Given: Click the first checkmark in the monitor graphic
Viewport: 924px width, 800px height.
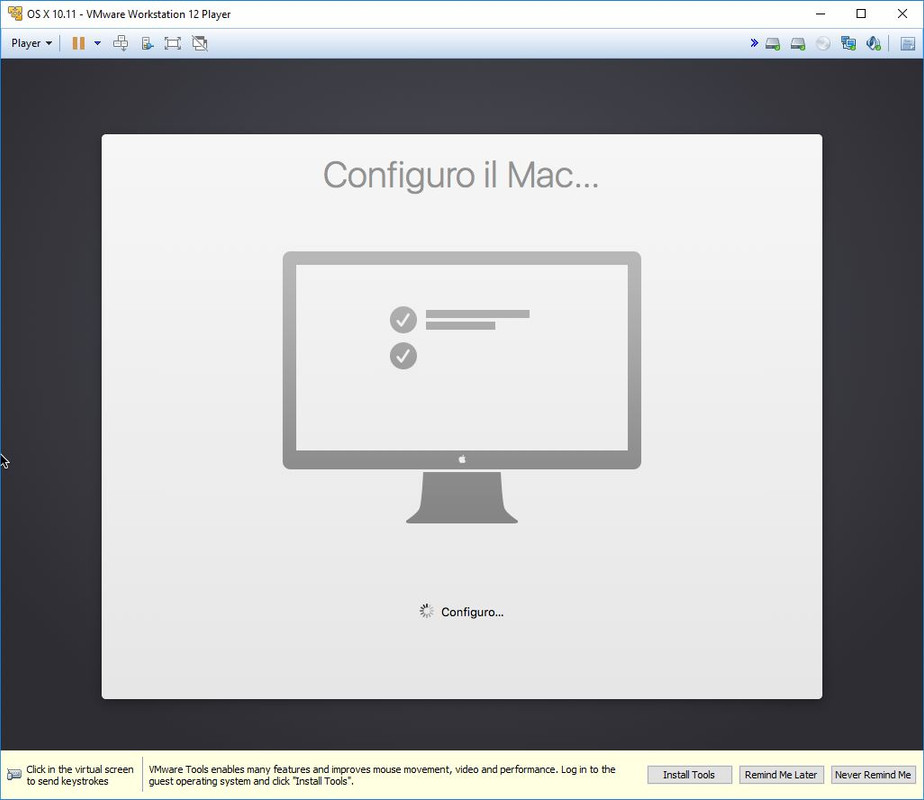Looking at the screenshot, I should [x=403, y=320].
